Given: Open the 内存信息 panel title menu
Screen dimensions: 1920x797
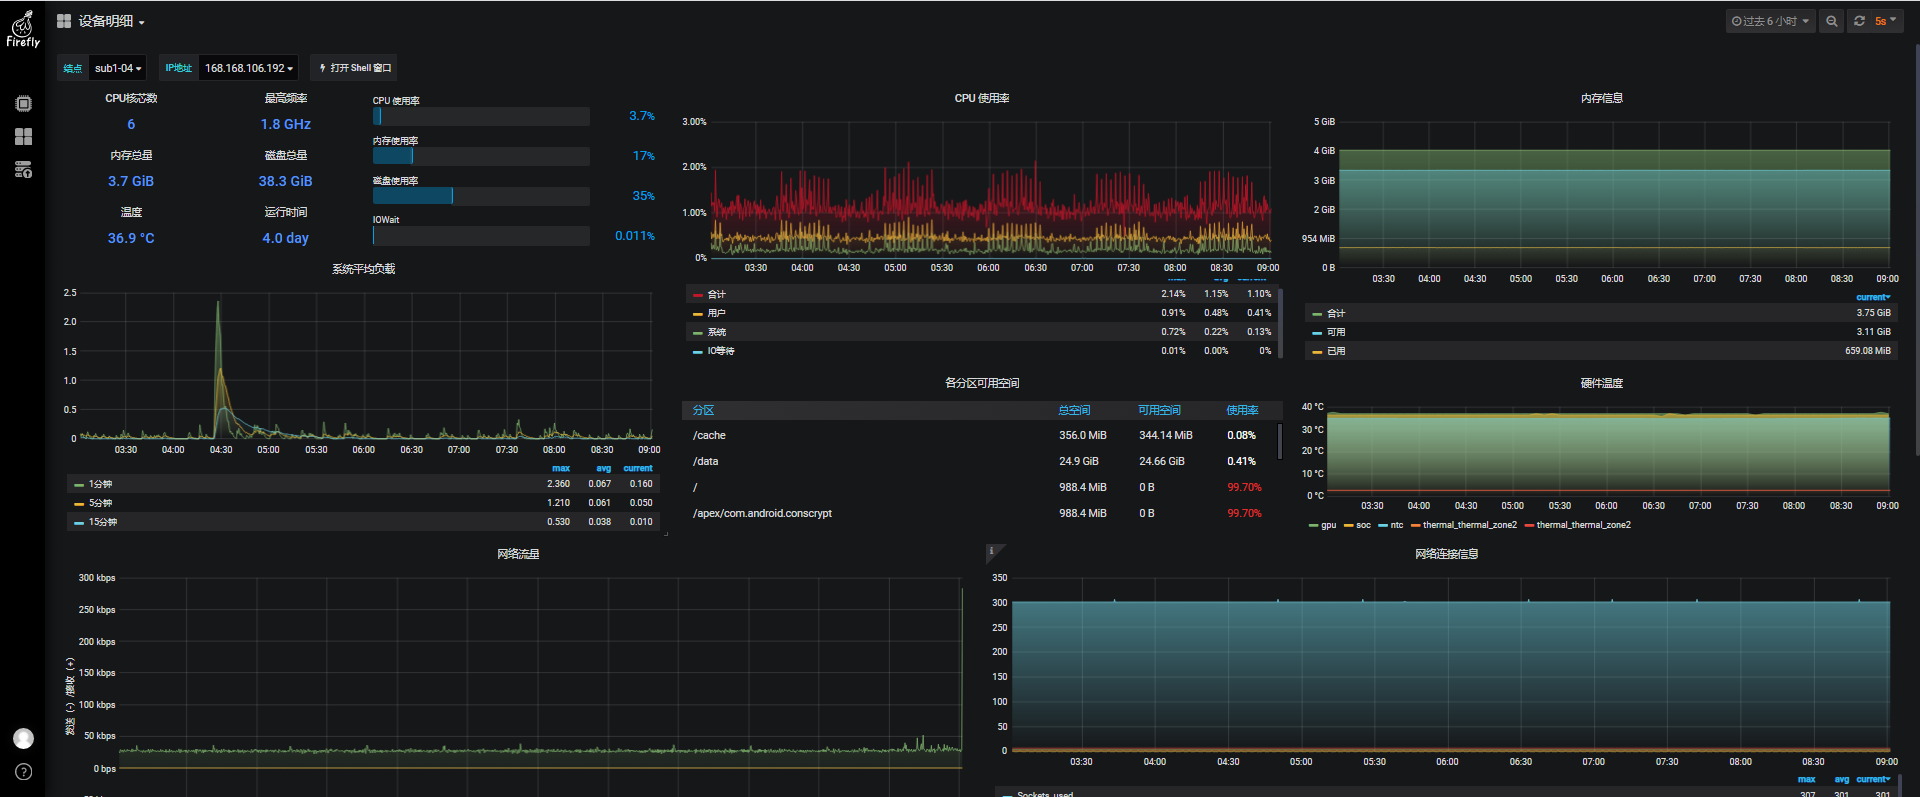Looking at the screenshot, I should click(1601, 98).
